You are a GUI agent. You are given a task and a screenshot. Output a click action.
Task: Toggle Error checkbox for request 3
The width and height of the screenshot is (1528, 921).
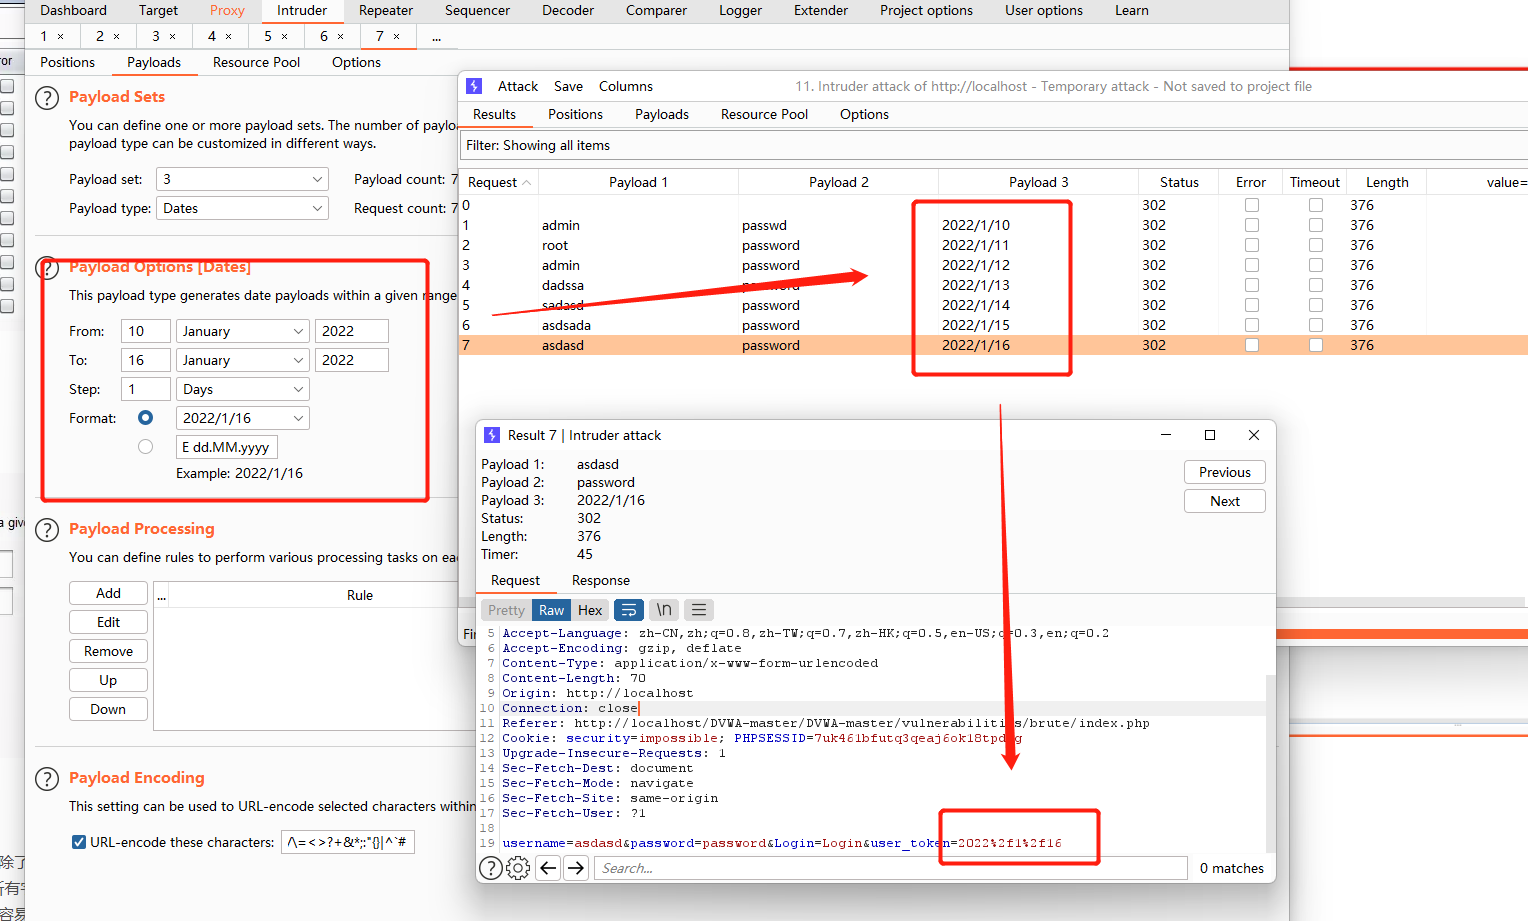1251,265
